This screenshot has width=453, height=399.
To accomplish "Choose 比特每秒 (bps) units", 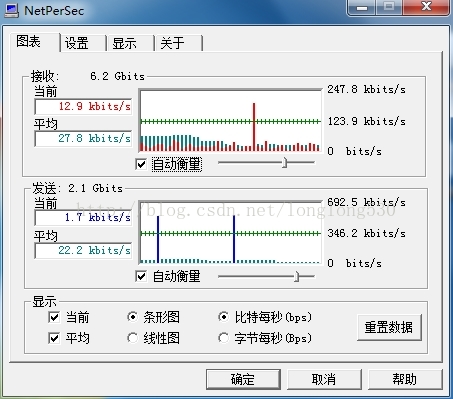I will tap(223, 317).
